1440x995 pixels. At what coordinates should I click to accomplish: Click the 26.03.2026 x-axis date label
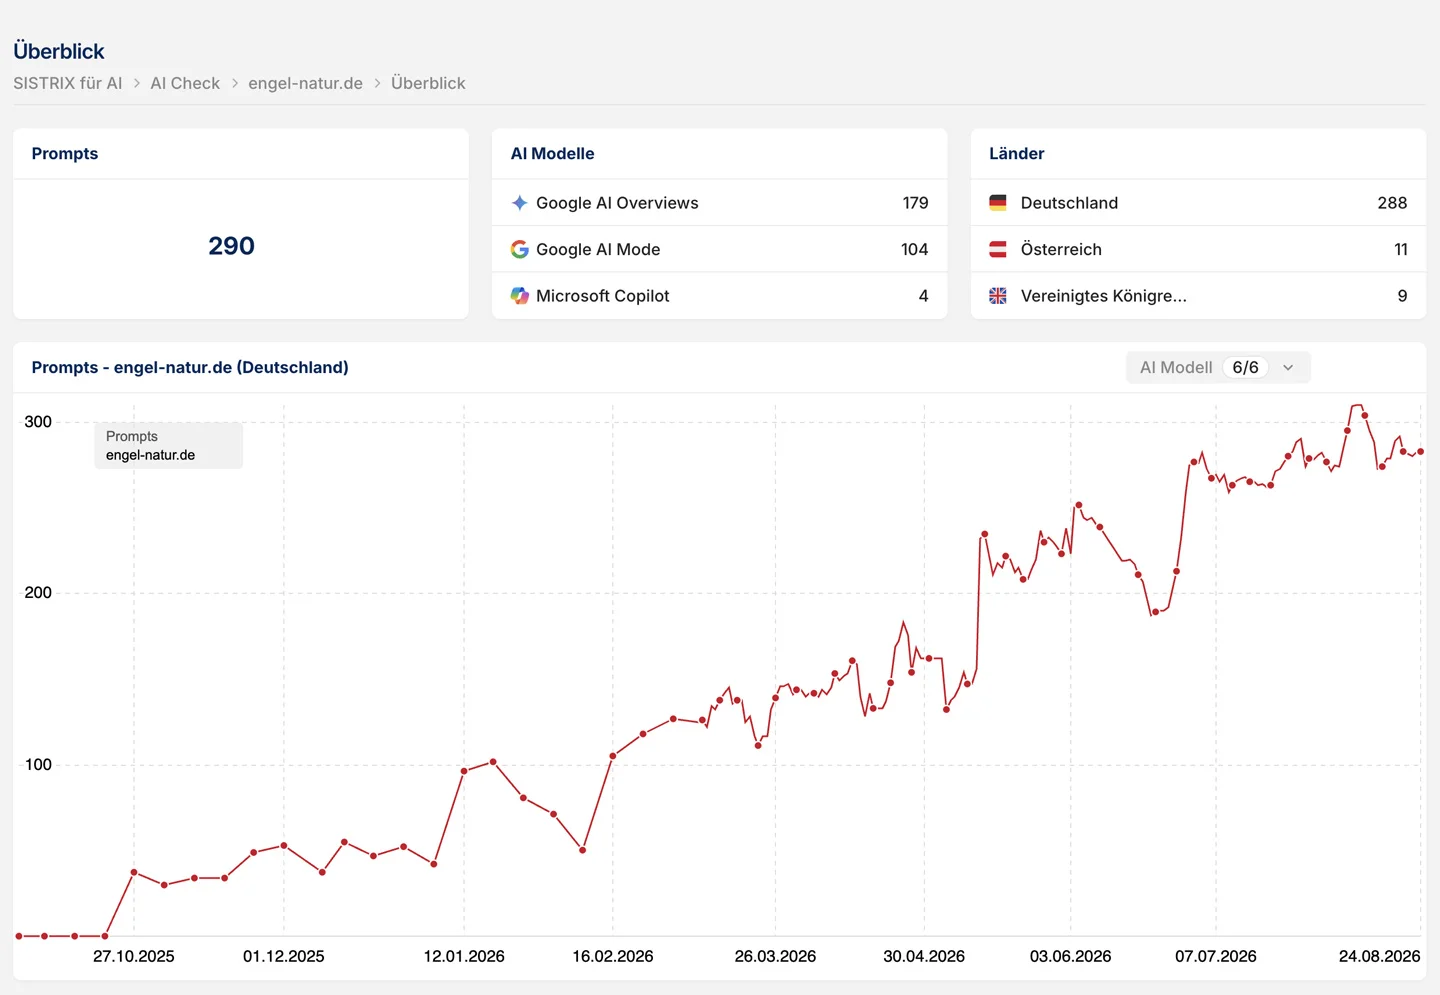[x=775, y=956]
